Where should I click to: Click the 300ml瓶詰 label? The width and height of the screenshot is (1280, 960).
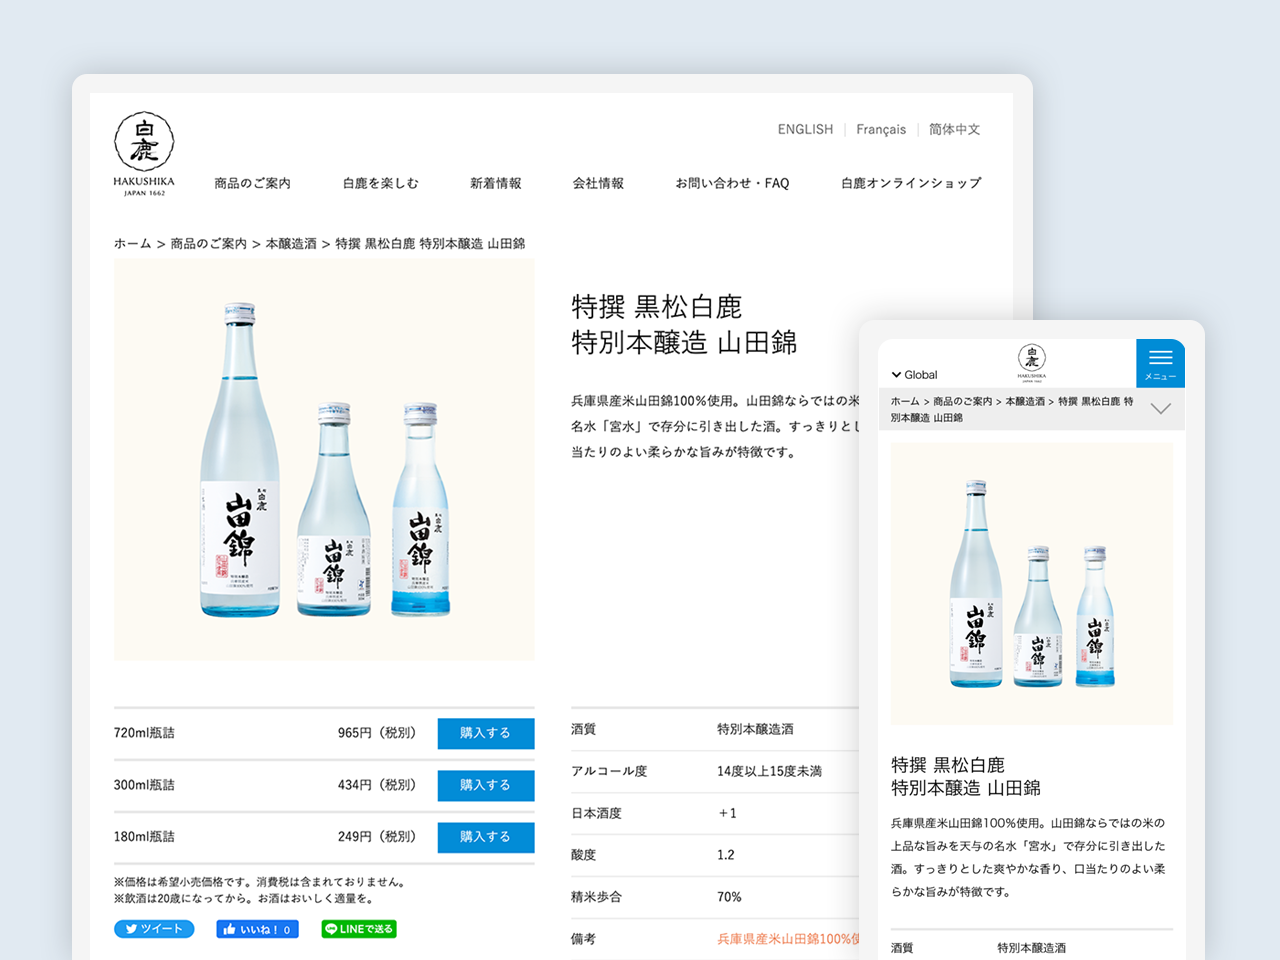click(144, 785)
